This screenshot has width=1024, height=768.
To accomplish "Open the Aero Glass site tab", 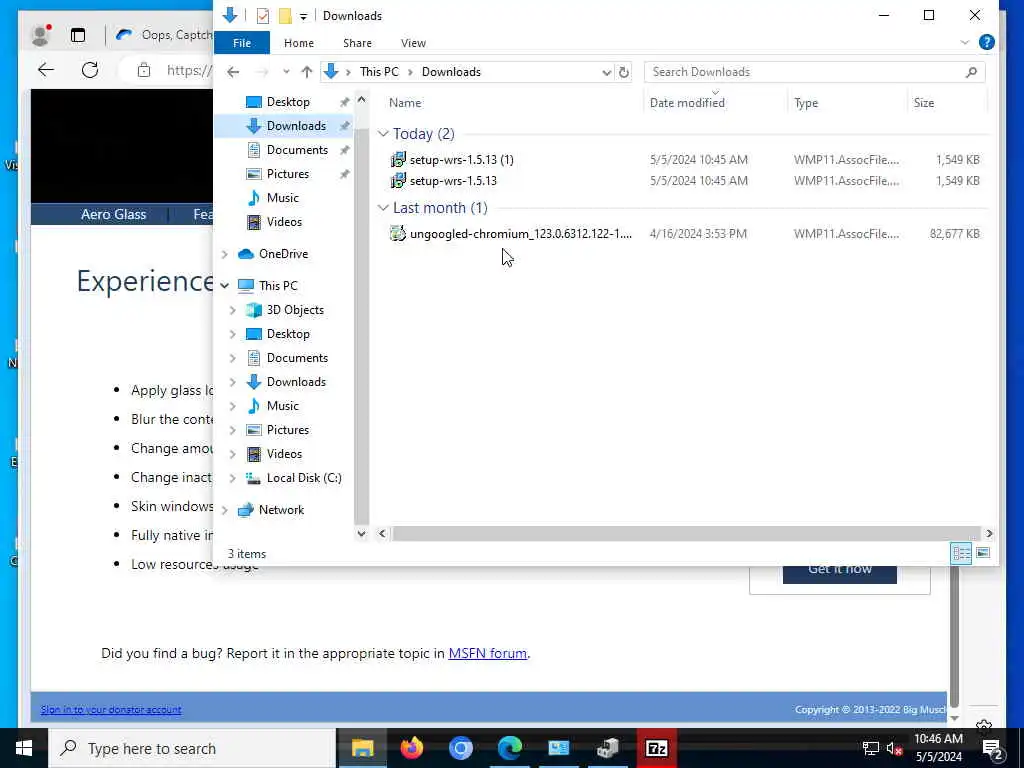I will 113,214.
